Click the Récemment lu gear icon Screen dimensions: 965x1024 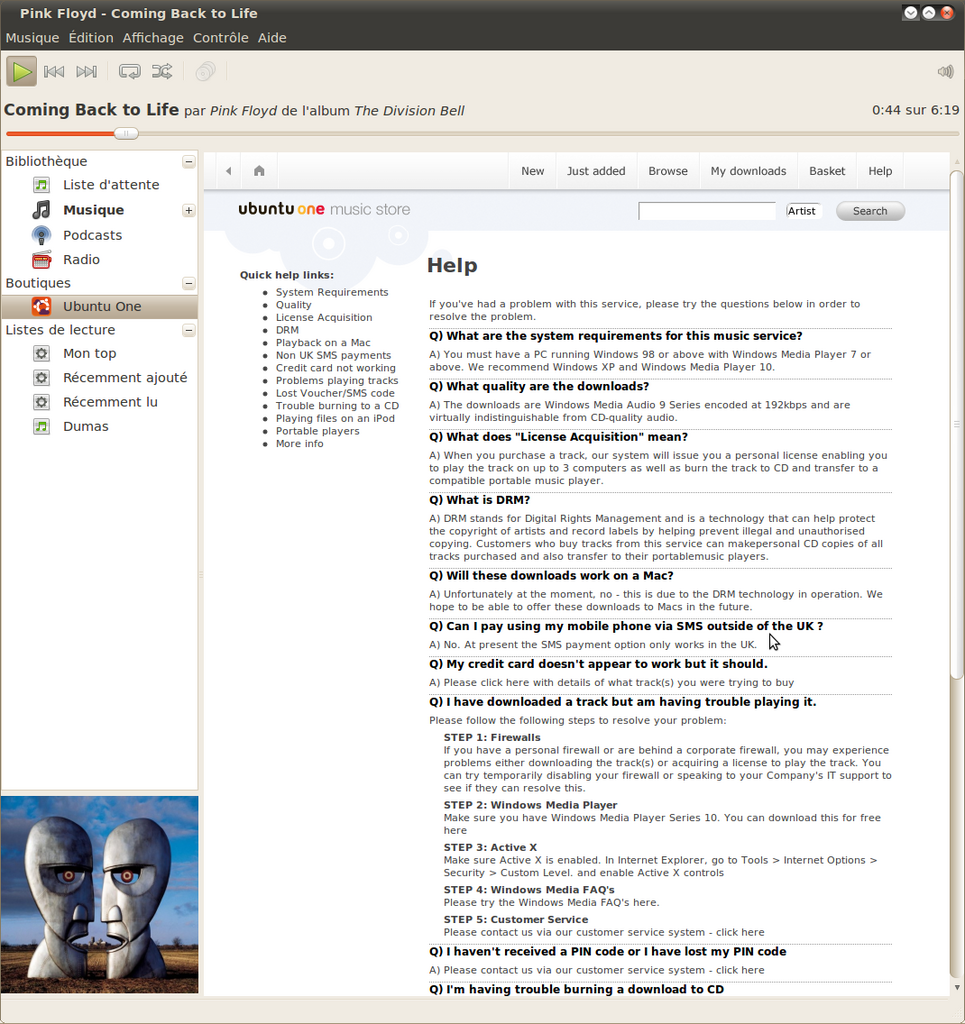pos(41,402)
